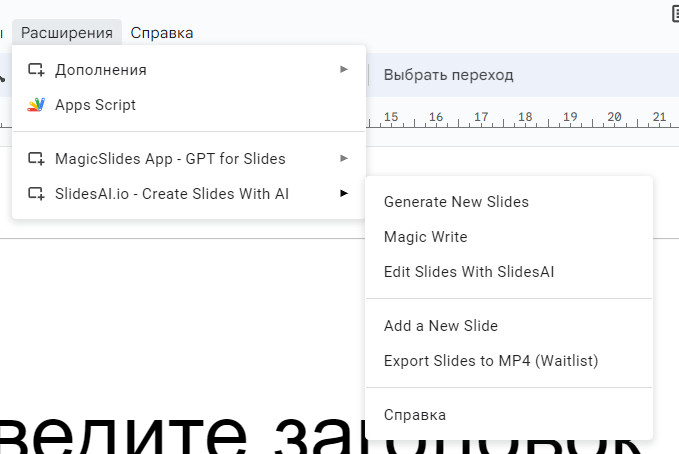This screenshot has width=679, height=454.
Task: Expand the Дополнения submenu arrow
Action: (x=344, y=70)
